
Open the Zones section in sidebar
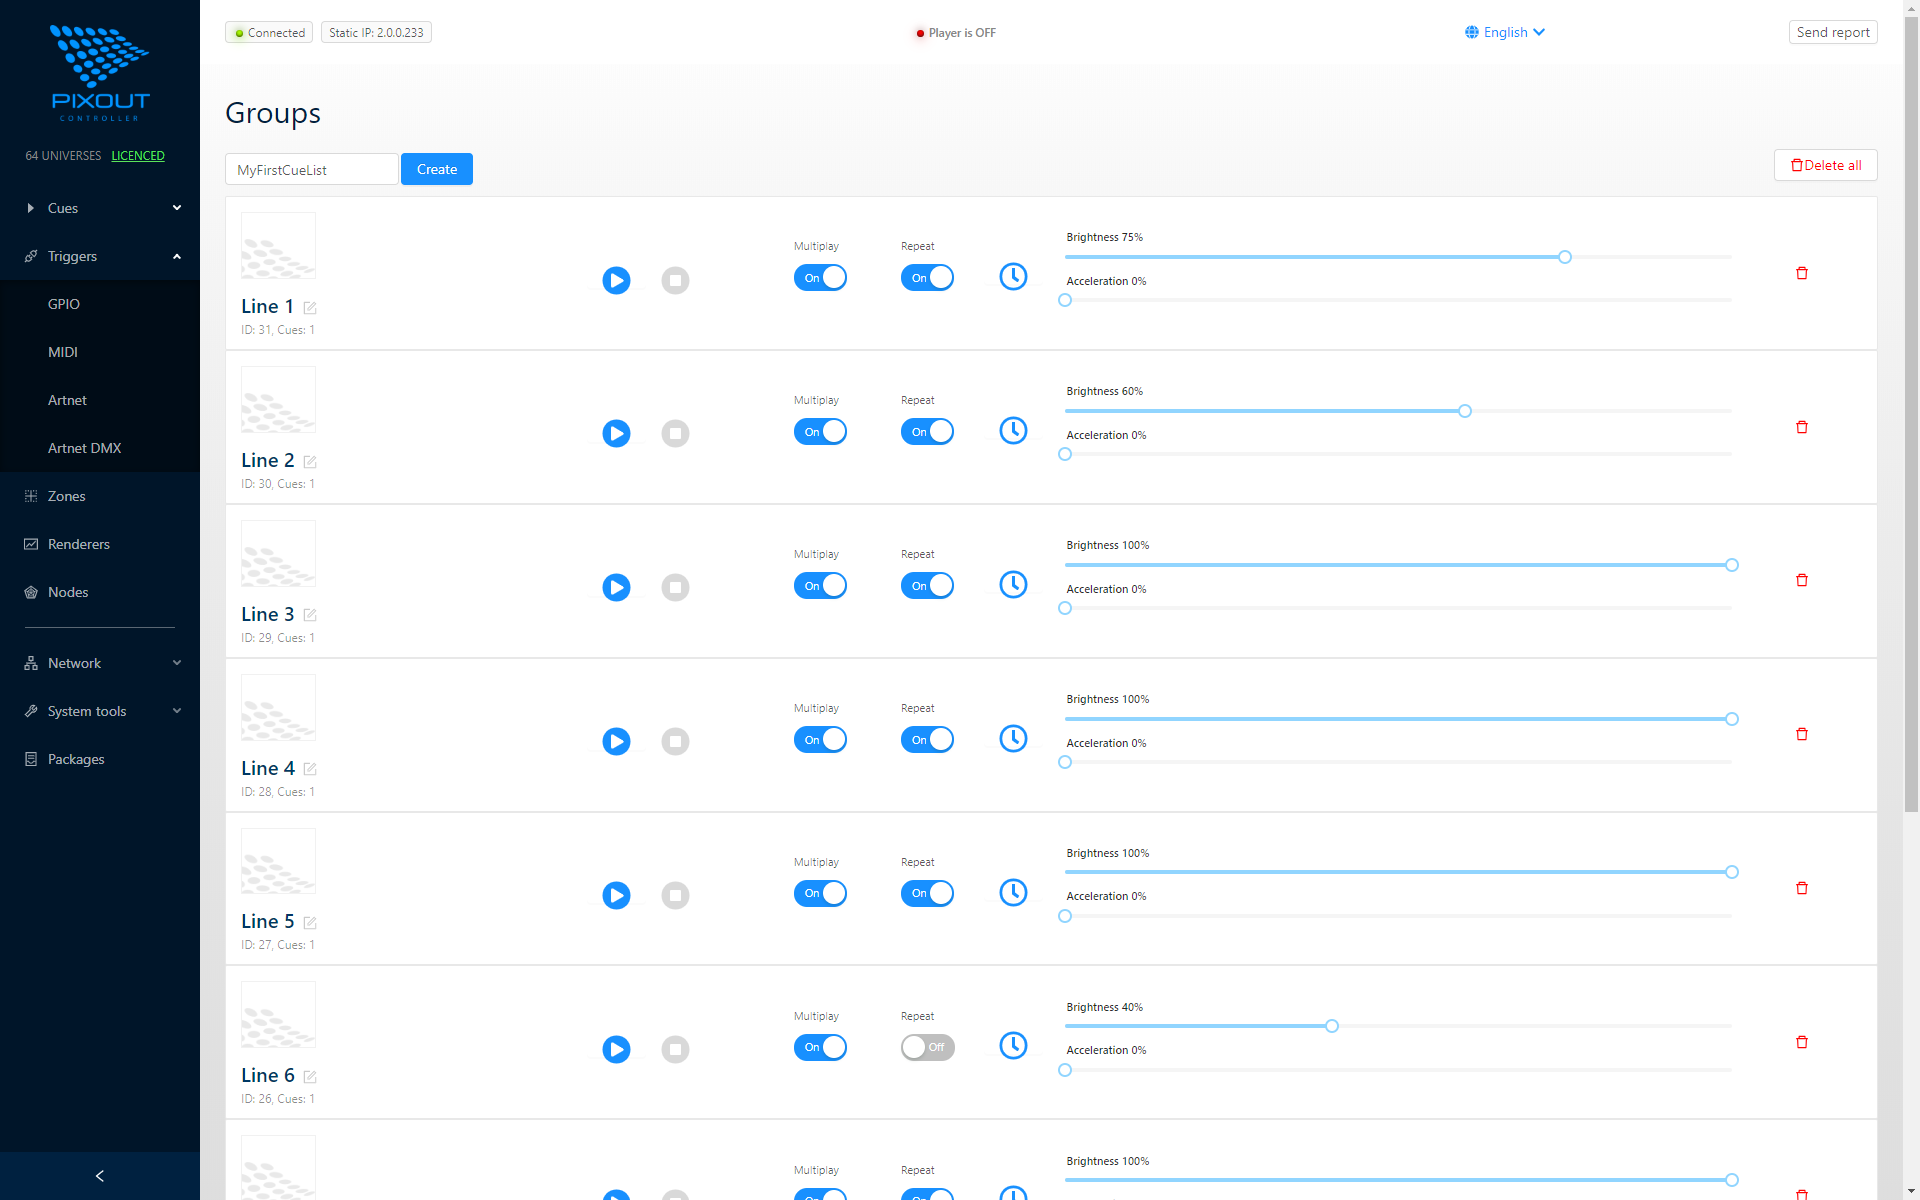click(66, 496)
